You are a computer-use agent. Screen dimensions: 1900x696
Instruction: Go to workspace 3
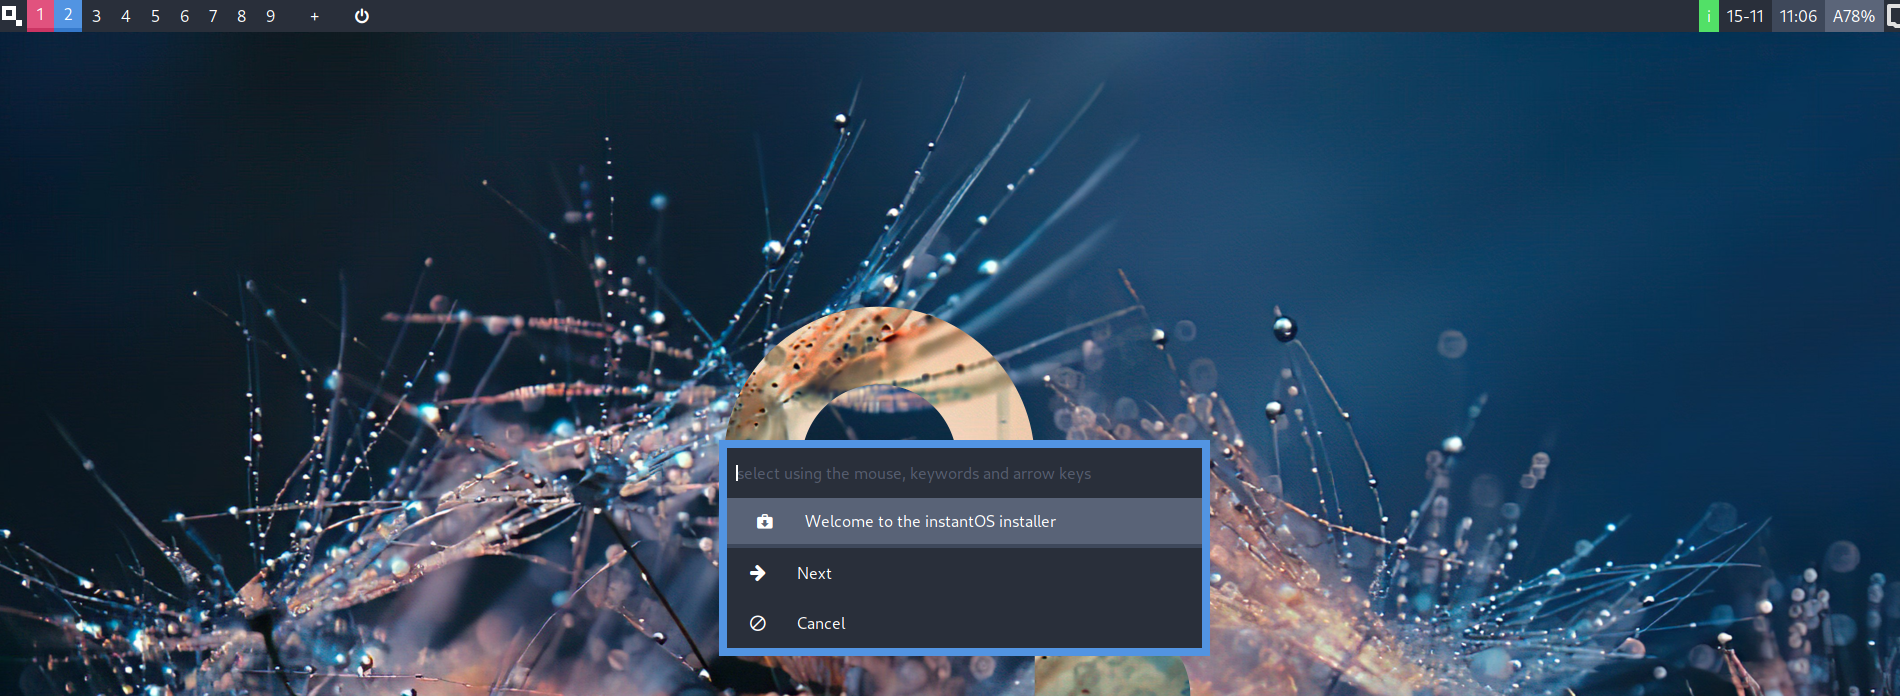97,16
